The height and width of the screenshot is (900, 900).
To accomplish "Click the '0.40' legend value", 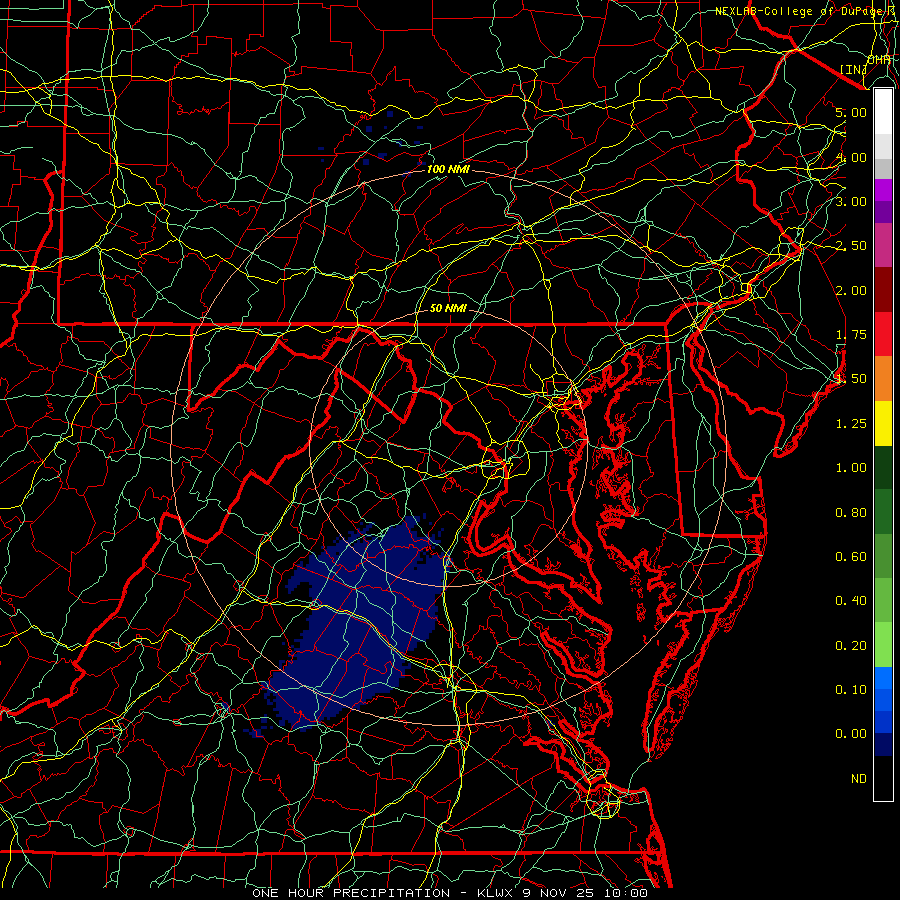I will pyautogui.click(x=851, y=601).
